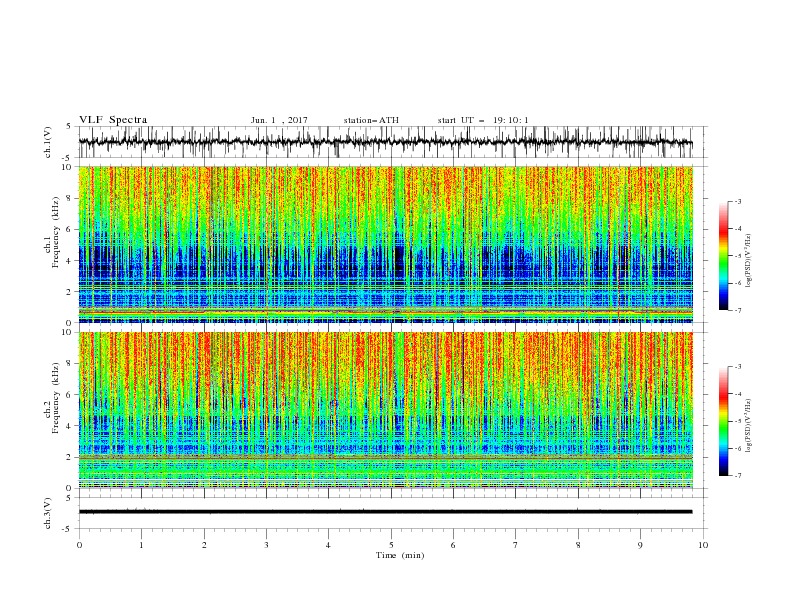This screenshot has height=612, width=792.
Task: Click the 'ch.3(V)' waveform axis label
Action: [x=48, y=513]
